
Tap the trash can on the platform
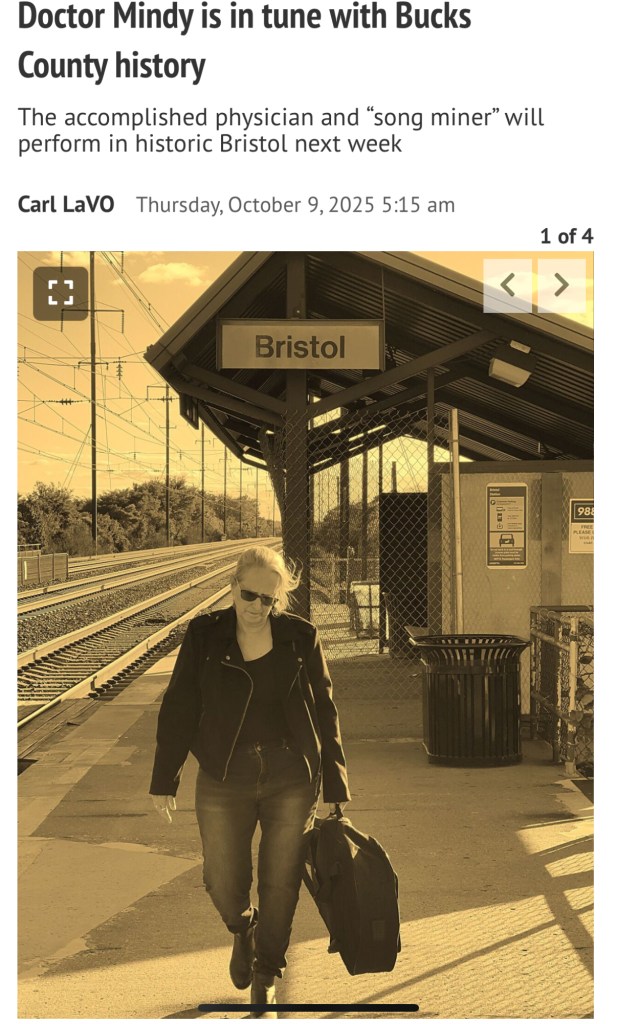pyautogui.click(x=470, y=699)
